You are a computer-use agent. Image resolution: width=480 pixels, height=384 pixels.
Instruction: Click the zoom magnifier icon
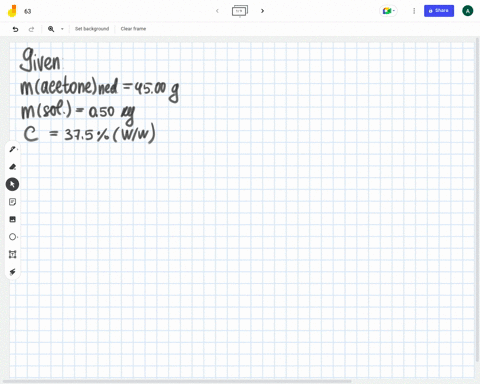coord(51,29)
